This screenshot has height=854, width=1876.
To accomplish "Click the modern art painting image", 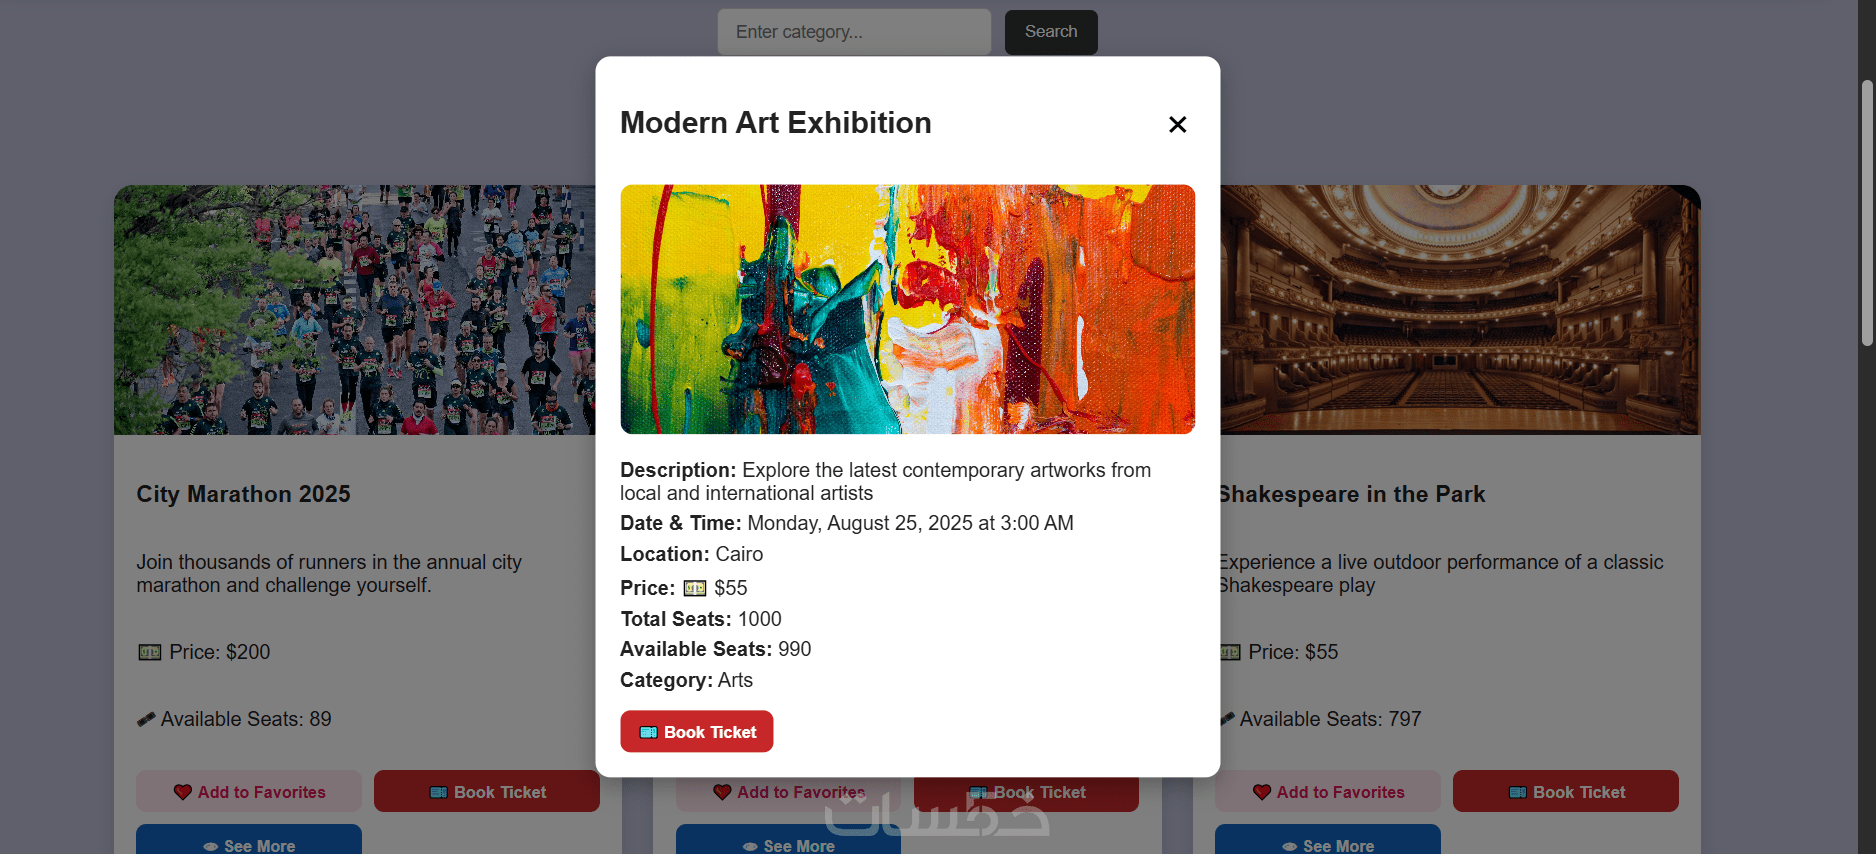I will pos(907,309).
